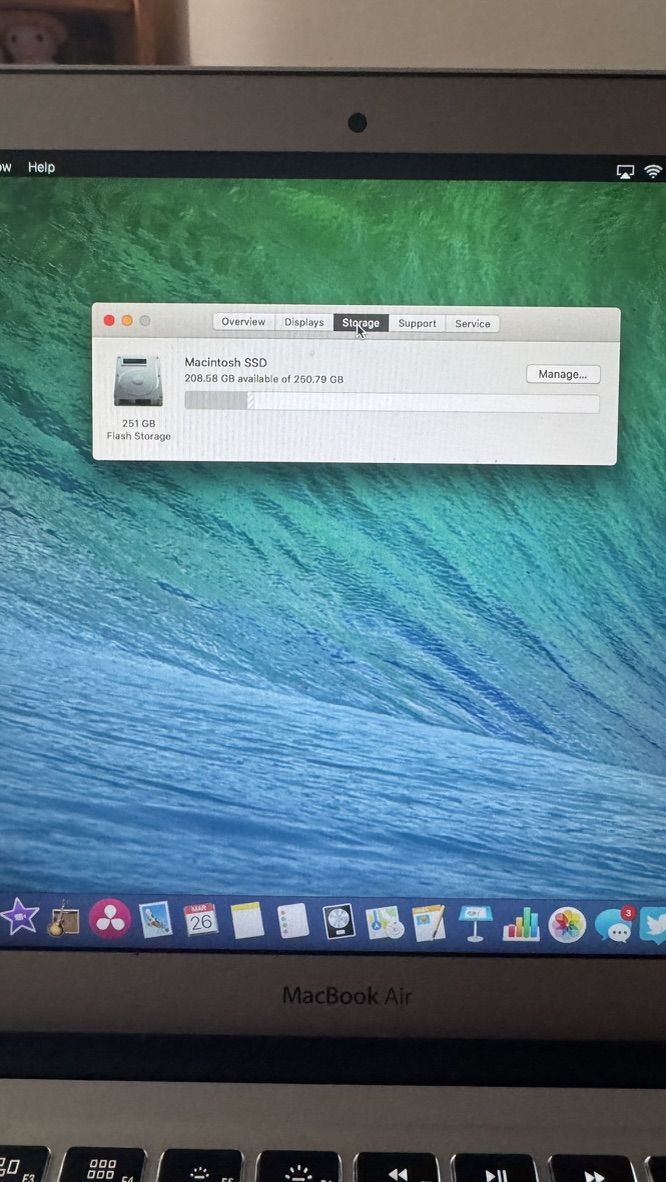Open DaVinci Resolve in the dock

pyautogui.click(x=110, y=919)
